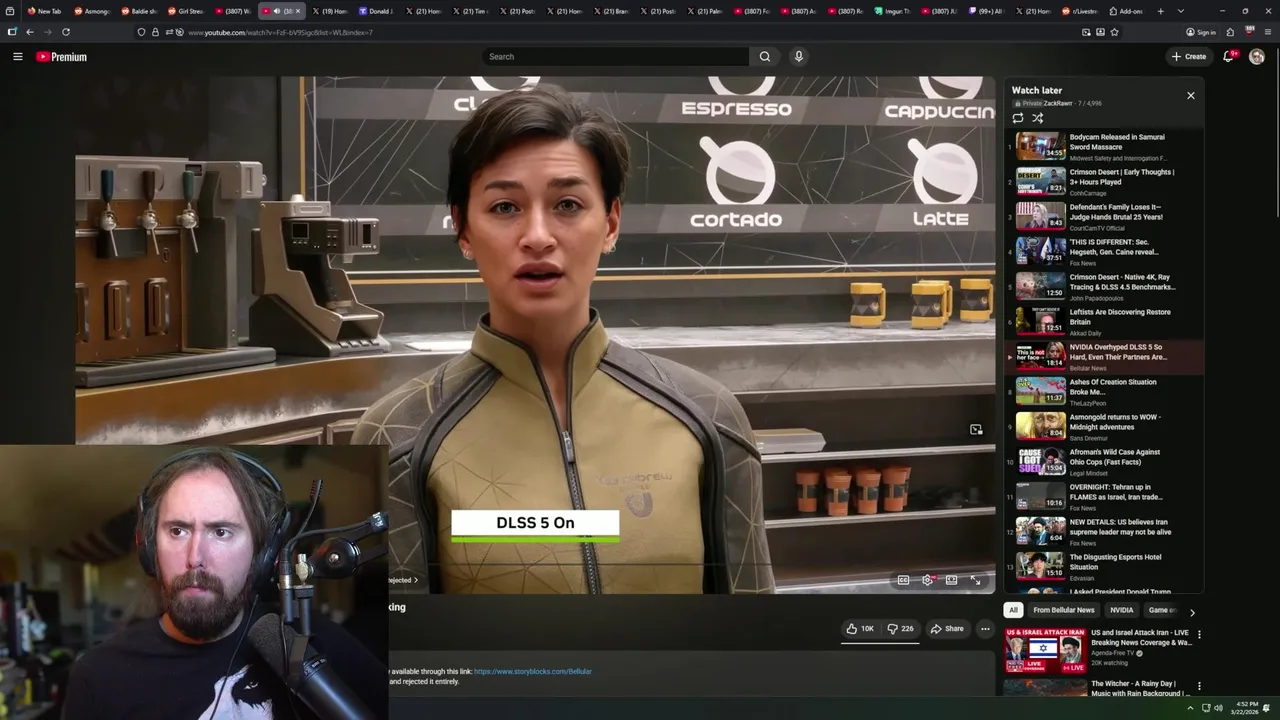
Task: Close the Watch later playlist panel
Action: pos(1190,95)
